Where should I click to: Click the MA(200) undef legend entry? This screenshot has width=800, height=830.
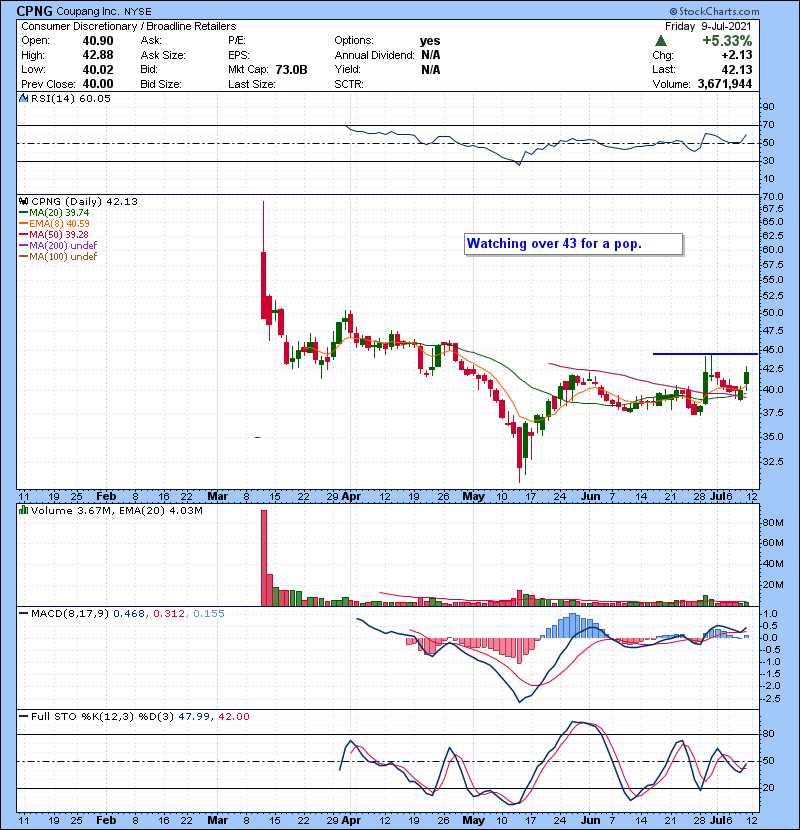[63, 246]
